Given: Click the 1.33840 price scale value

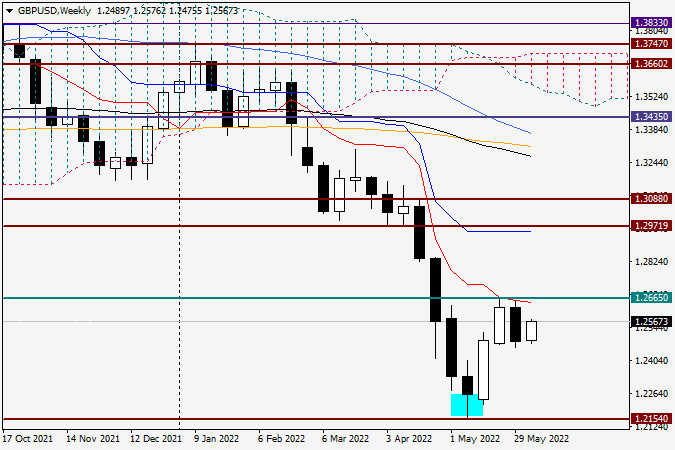Looking at the screenshot, I should point(652,129).
